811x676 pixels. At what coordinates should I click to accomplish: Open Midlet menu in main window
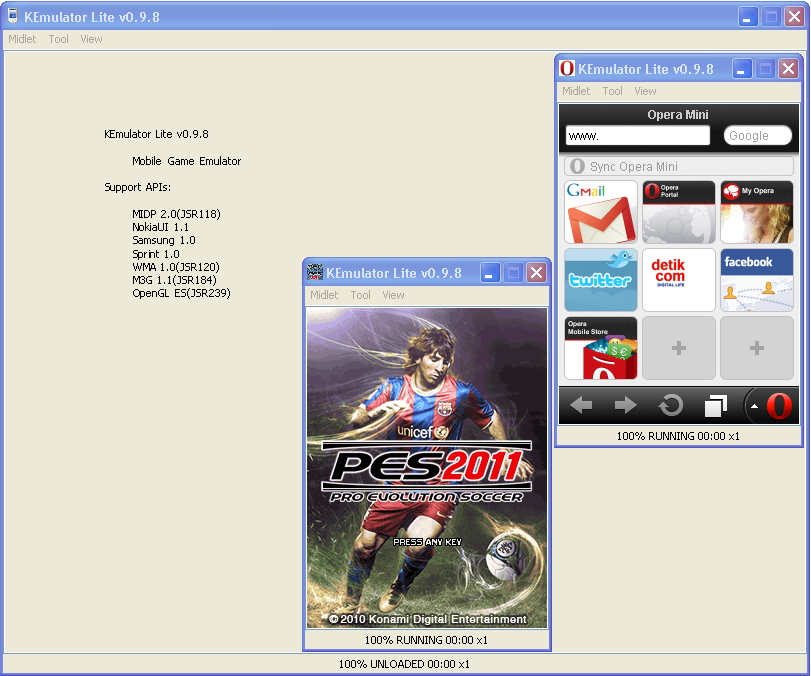(x=22, y=39)
